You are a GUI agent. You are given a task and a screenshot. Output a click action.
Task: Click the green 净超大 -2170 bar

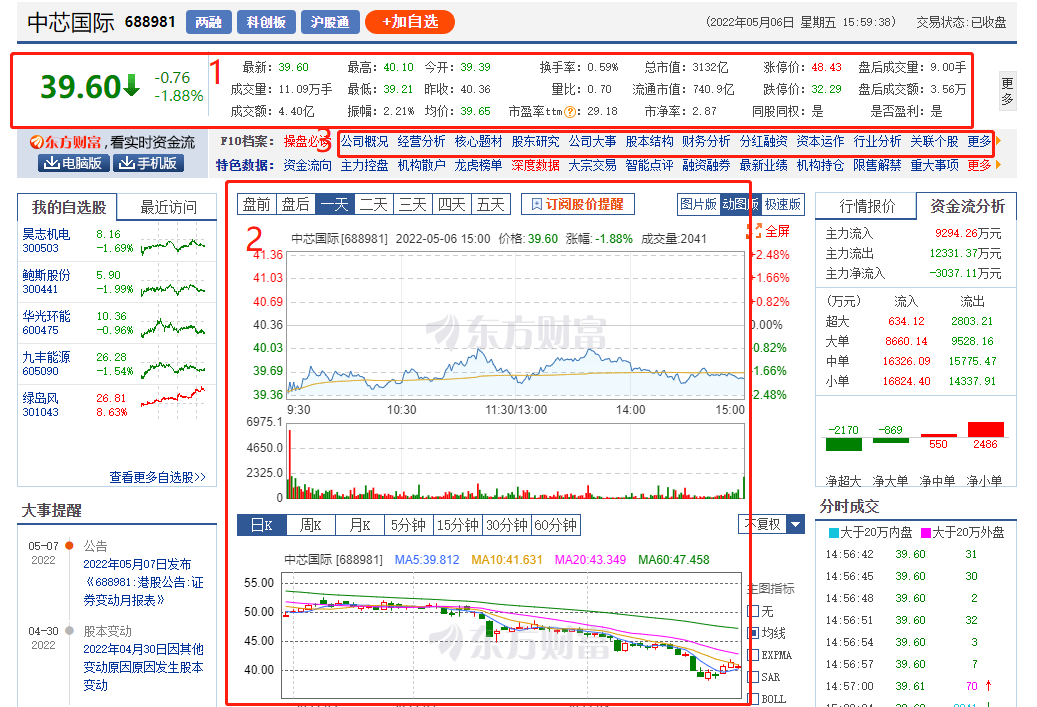(x=844, y=444)
